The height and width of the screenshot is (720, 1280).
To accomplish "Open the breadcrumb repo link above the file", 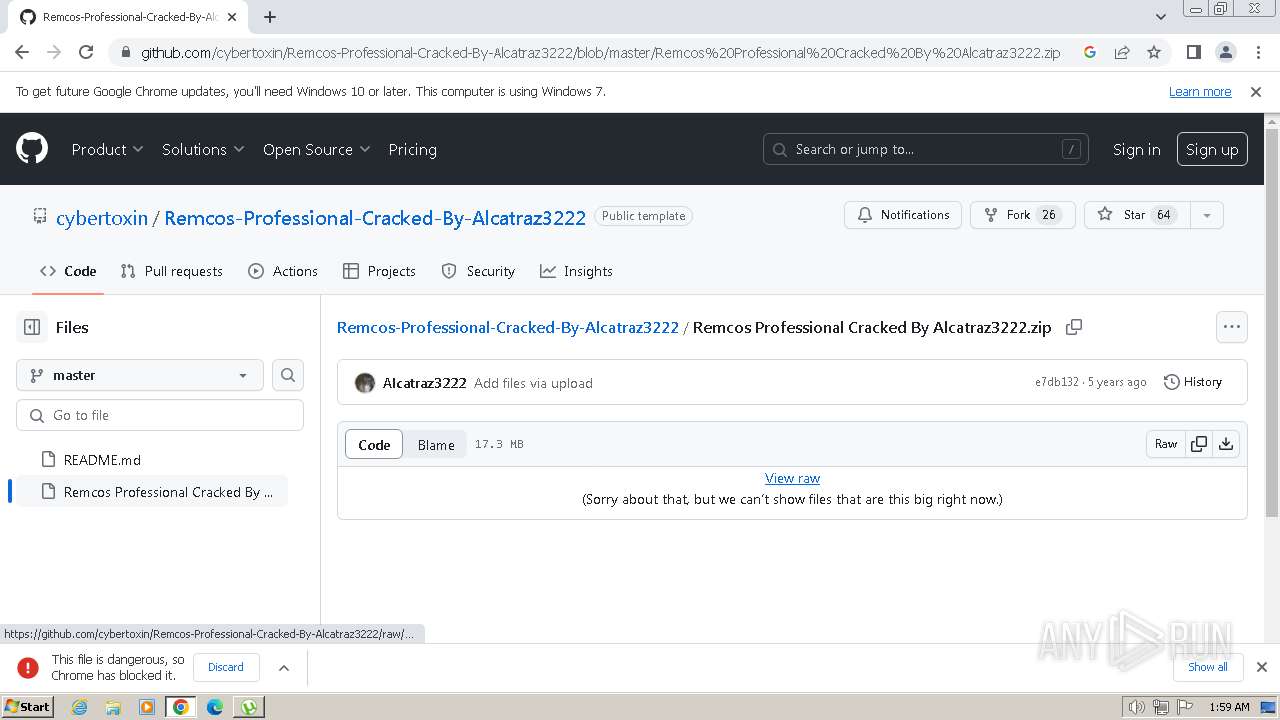I will [x=508, y=327].
